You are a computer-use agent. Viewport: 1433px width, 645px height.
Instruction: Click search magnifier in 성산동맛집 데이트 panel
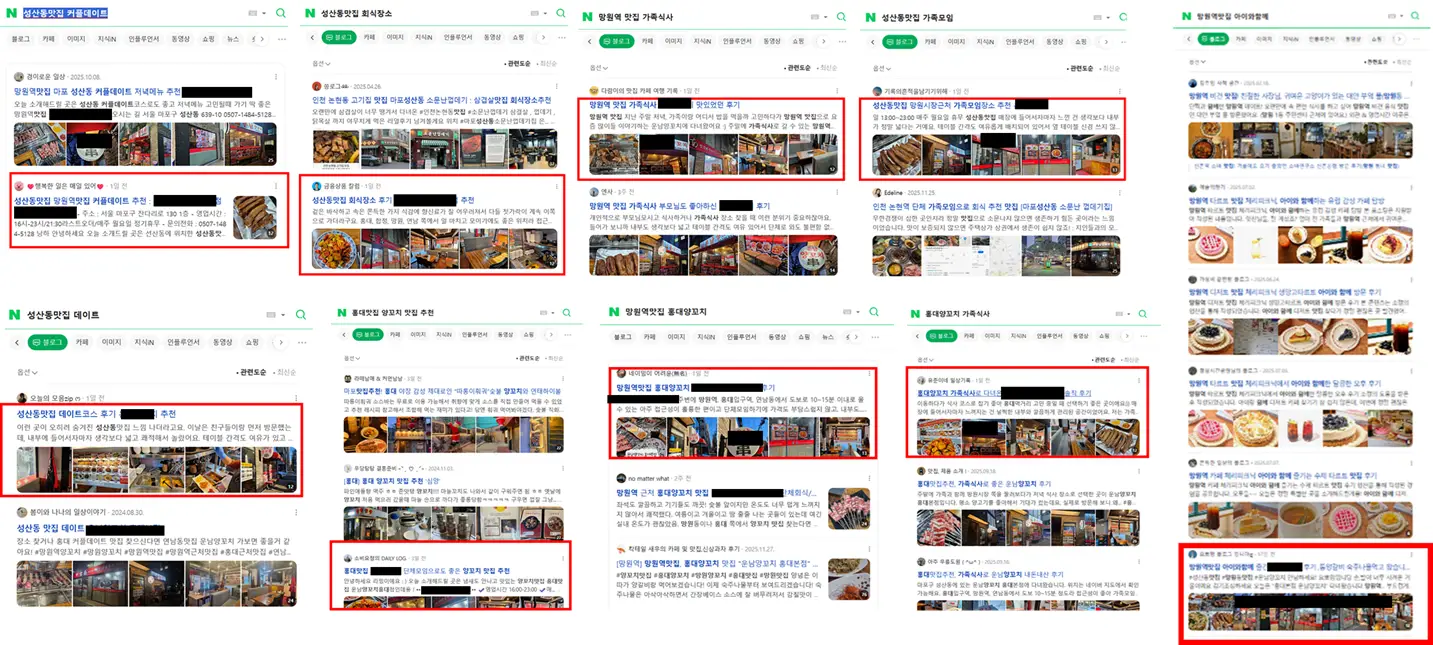click(299, 315)
